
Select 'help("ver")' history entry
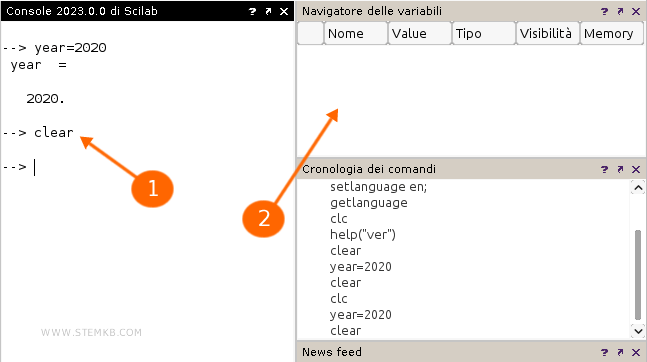tap(363, 234)
